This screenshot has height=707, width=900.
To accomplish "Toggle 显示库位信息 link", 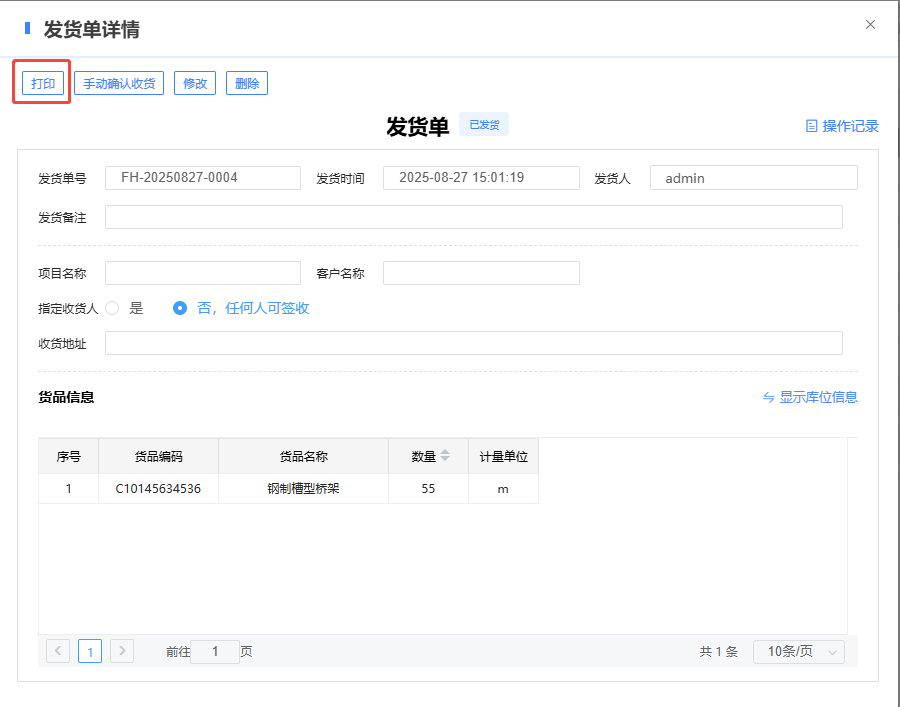I will tap(810, 397).
